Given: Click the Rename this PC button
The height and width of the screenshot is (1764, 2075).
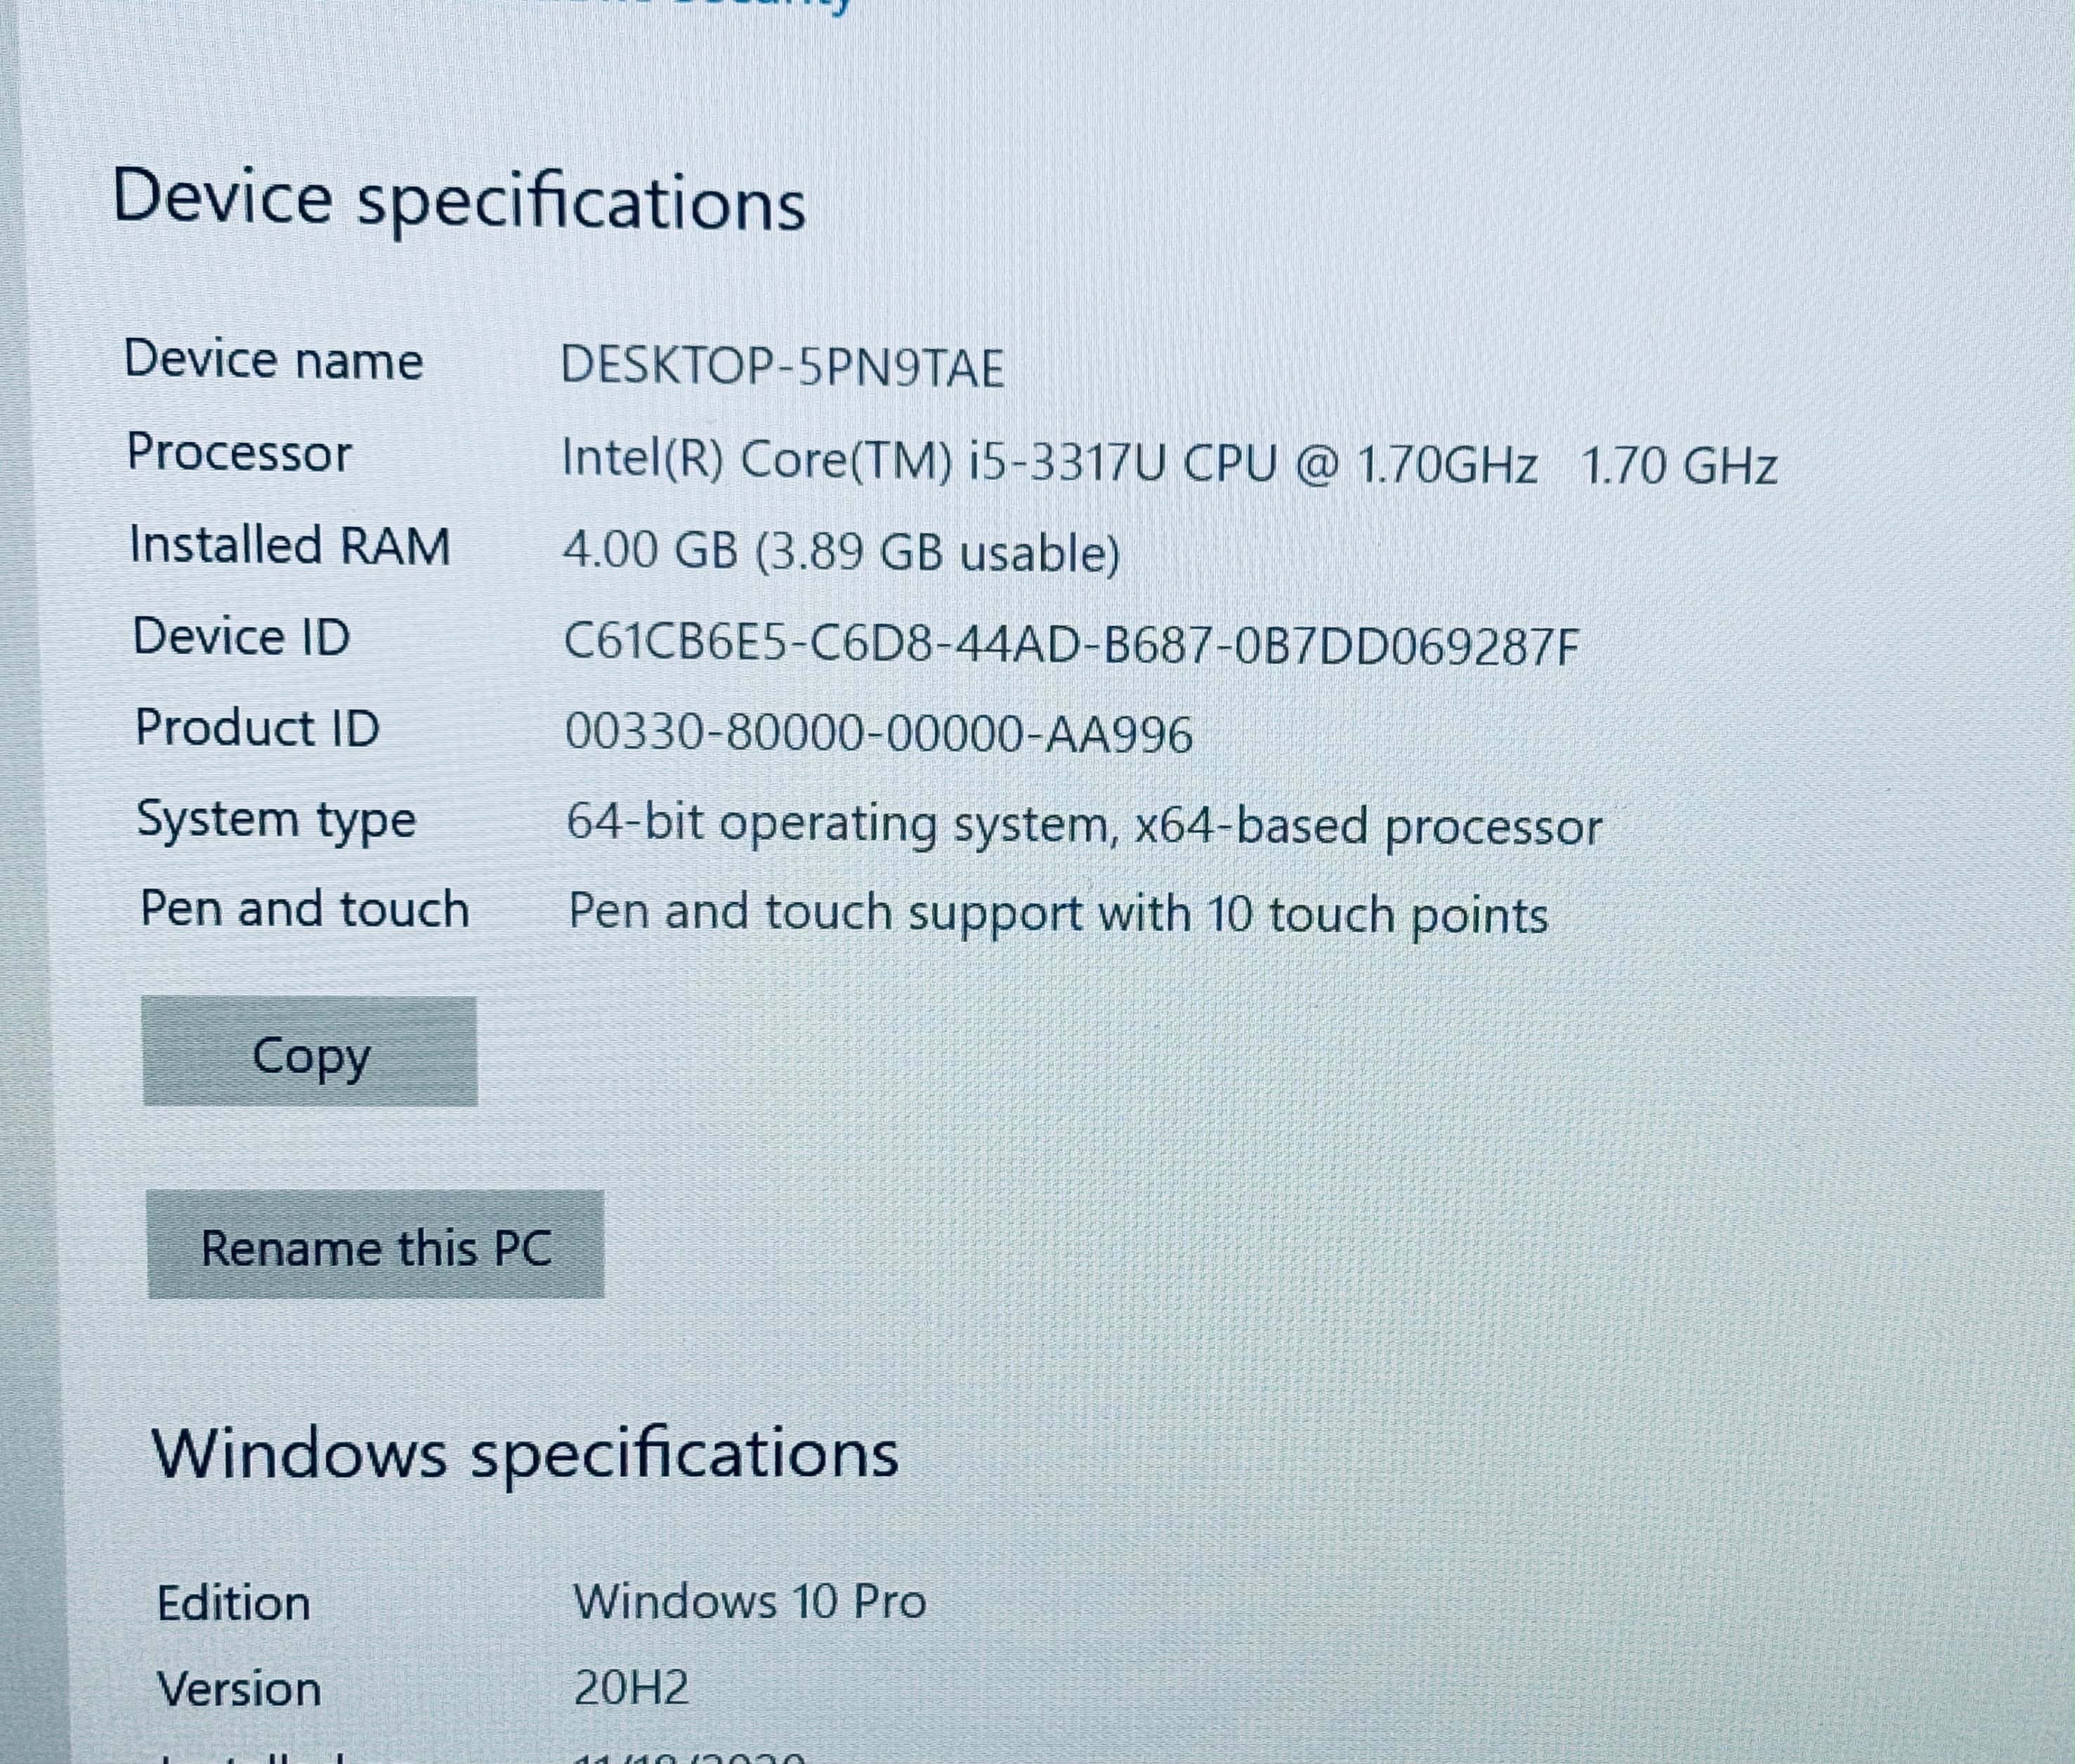Looking at the screenshot, I should (x=376, y=1245).
